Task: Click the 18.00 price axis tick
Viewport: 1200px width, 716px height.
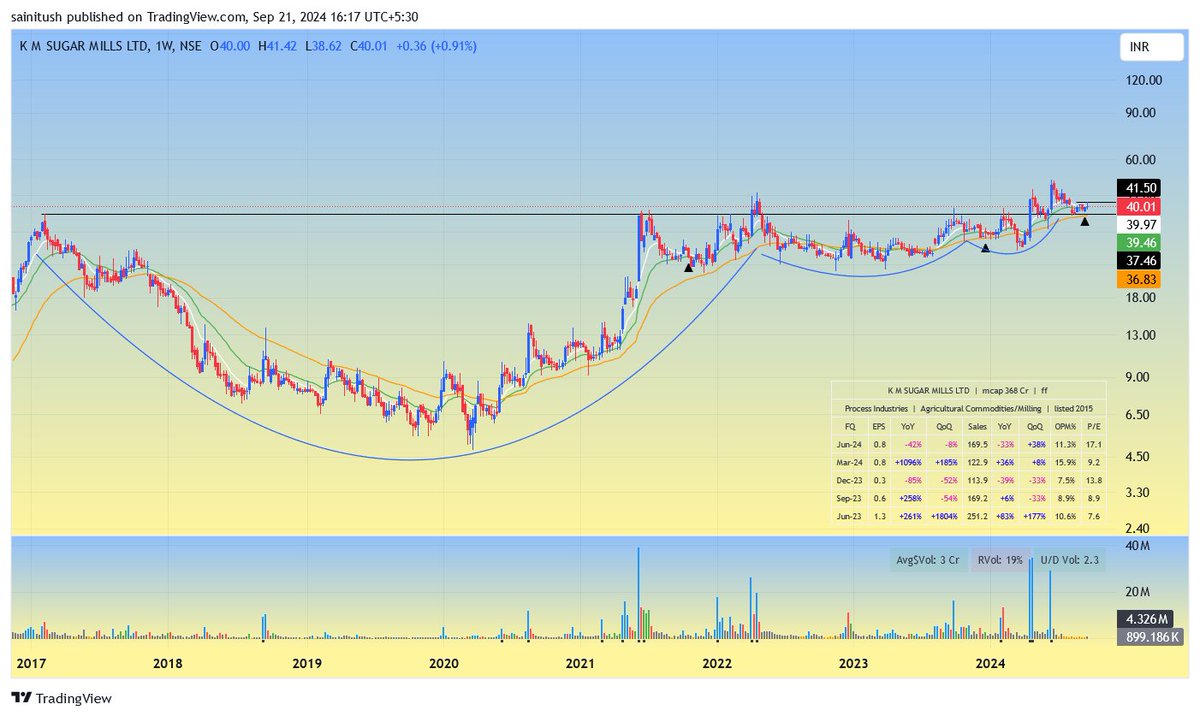Action: (x=1143, y=298)
